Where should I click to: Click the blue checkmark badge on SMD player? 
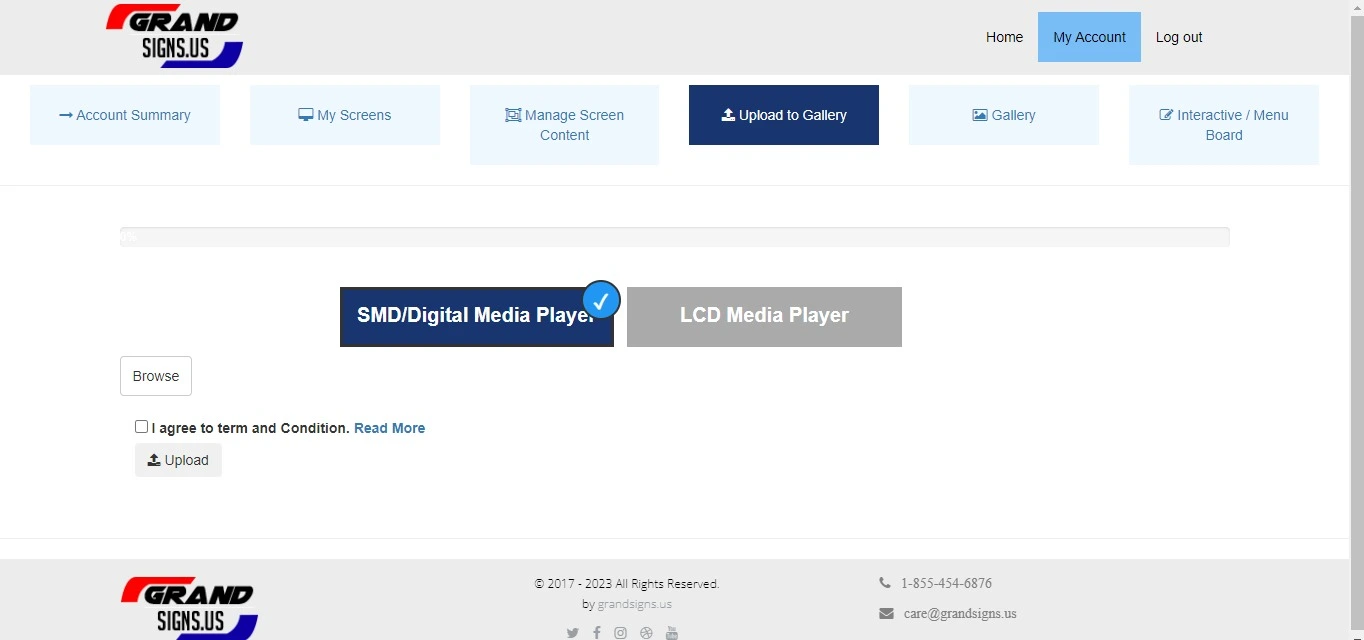[x=601, y=300]
